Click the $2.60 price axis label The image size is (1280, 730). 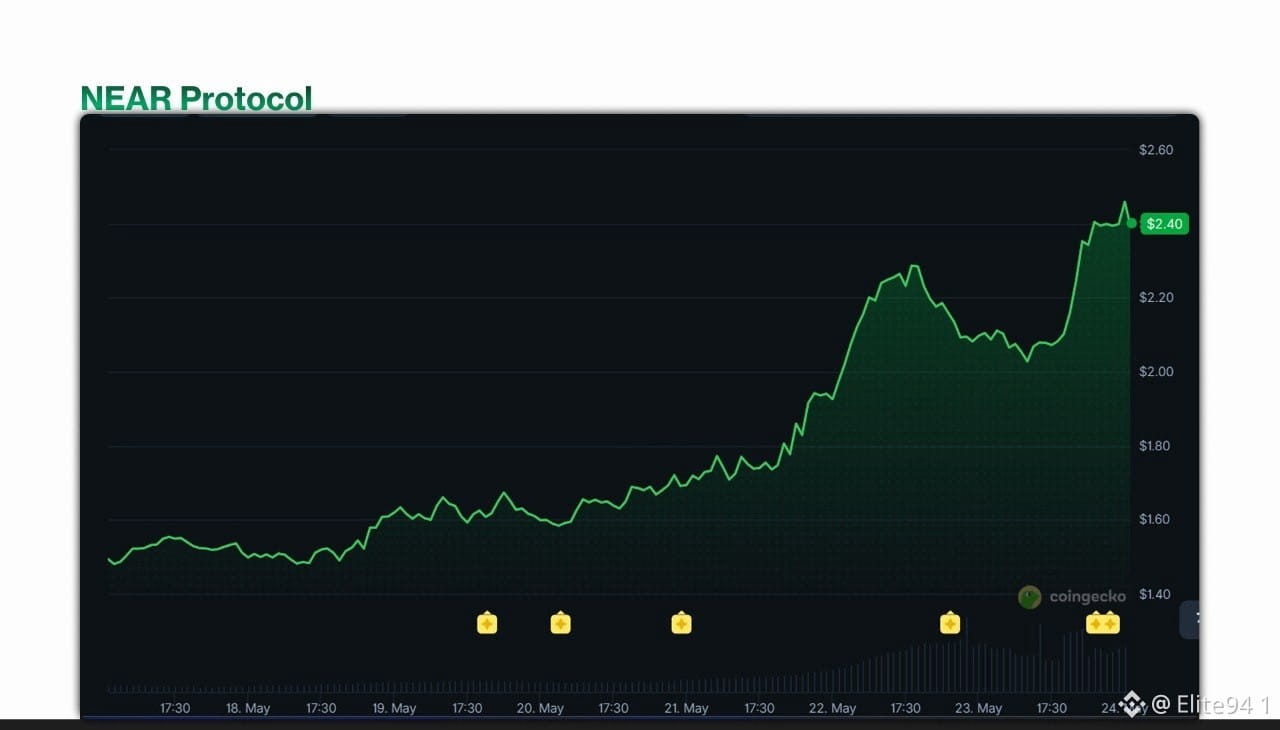pyautogui.click(x=1156, y=150)
